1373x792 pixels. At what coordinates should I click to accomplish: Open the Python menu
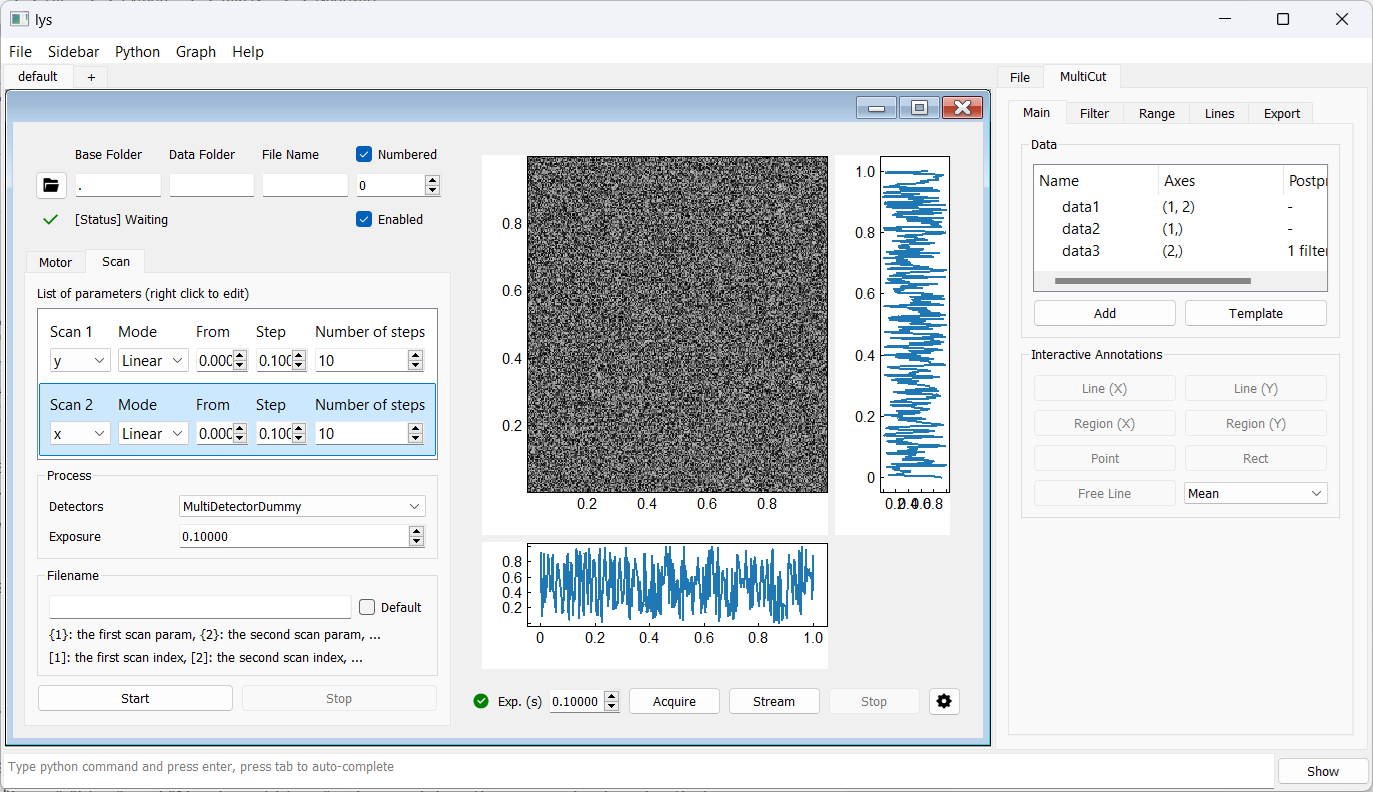137,52
